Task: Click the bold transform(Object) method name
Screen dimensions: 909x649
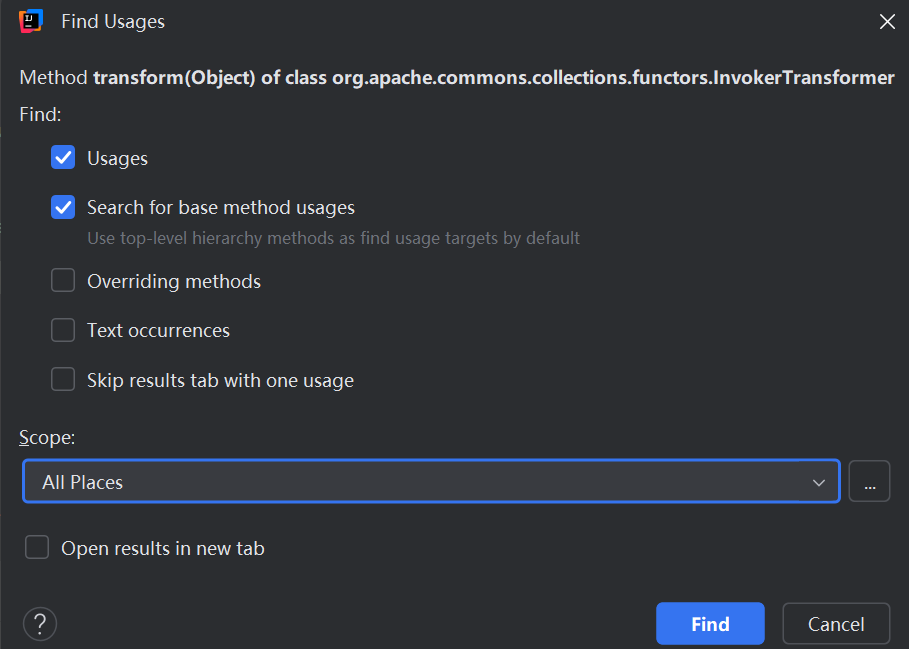Action: coord(174,77)
